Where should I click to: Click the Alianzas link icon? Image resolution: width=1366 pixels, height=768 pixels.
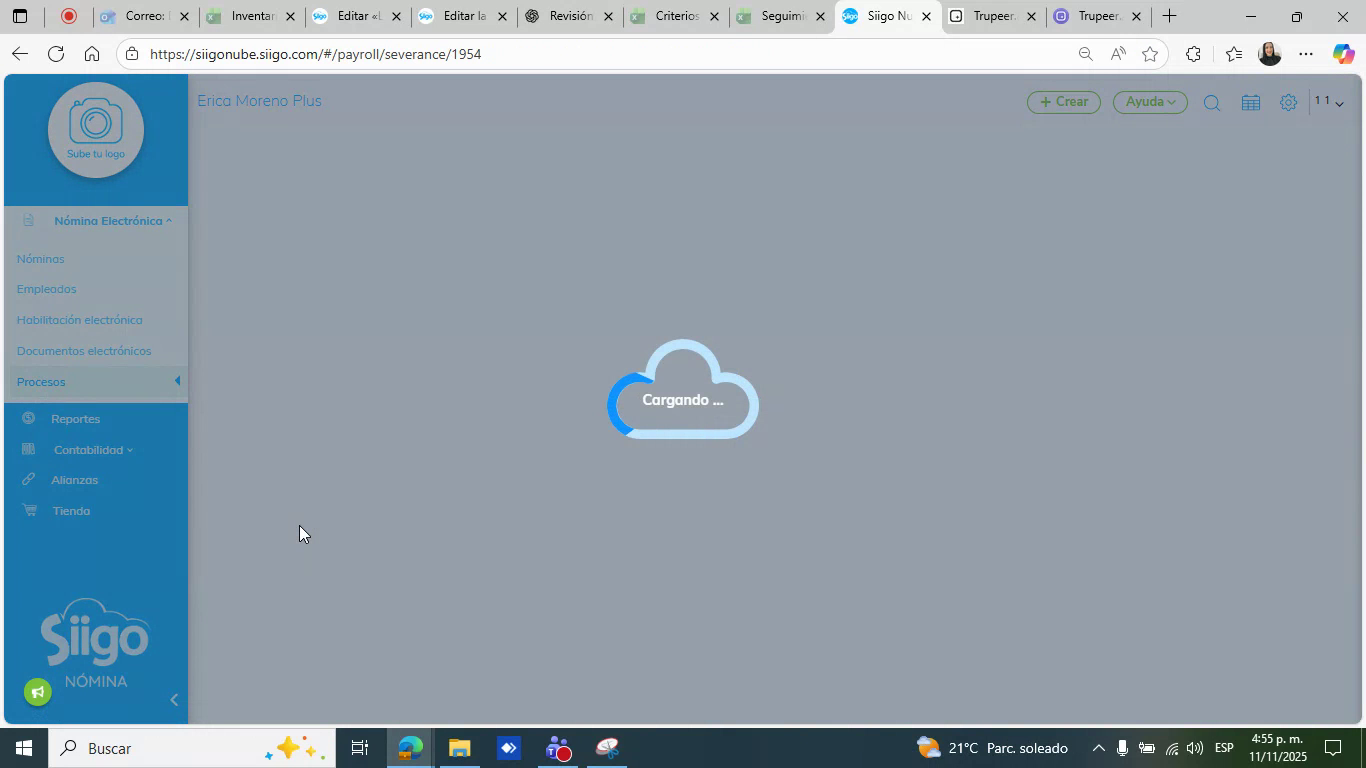pyautogui.click(x=29, y=480)
